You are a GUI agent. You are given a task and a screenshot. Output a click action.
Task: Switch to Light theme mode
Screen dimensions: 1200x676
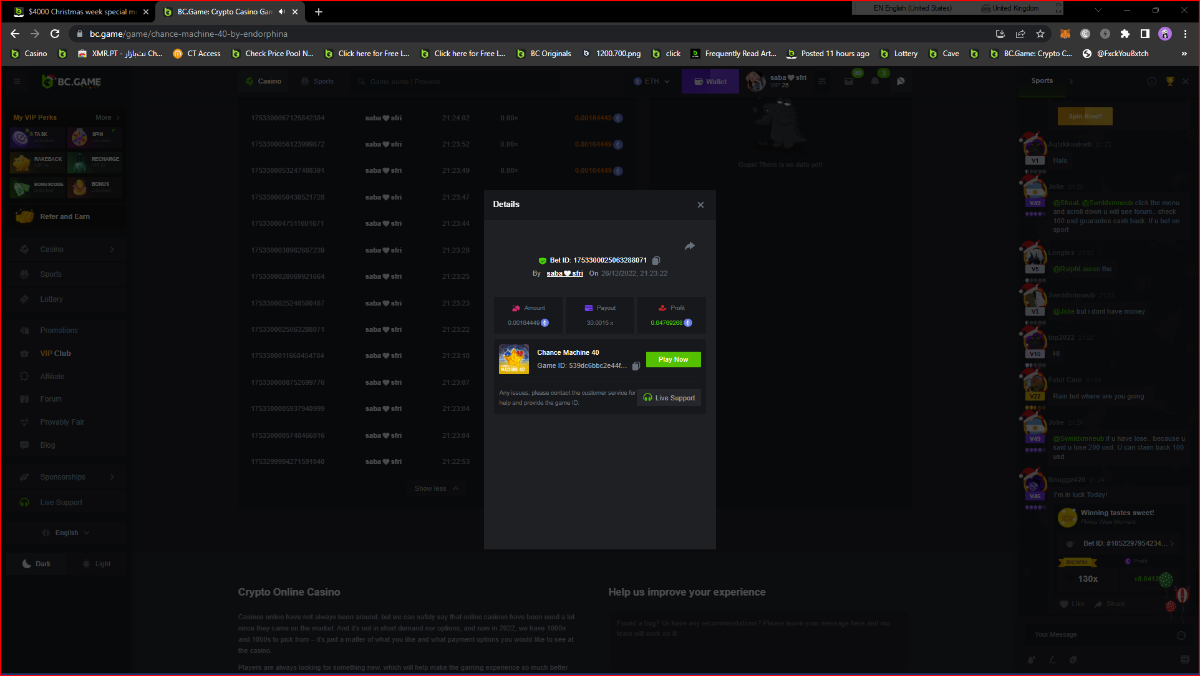click(x=96, y=564)
